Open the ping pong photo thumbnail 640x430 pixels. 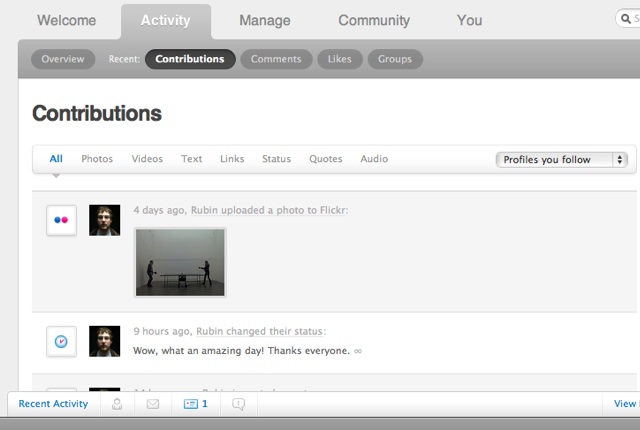180,262
